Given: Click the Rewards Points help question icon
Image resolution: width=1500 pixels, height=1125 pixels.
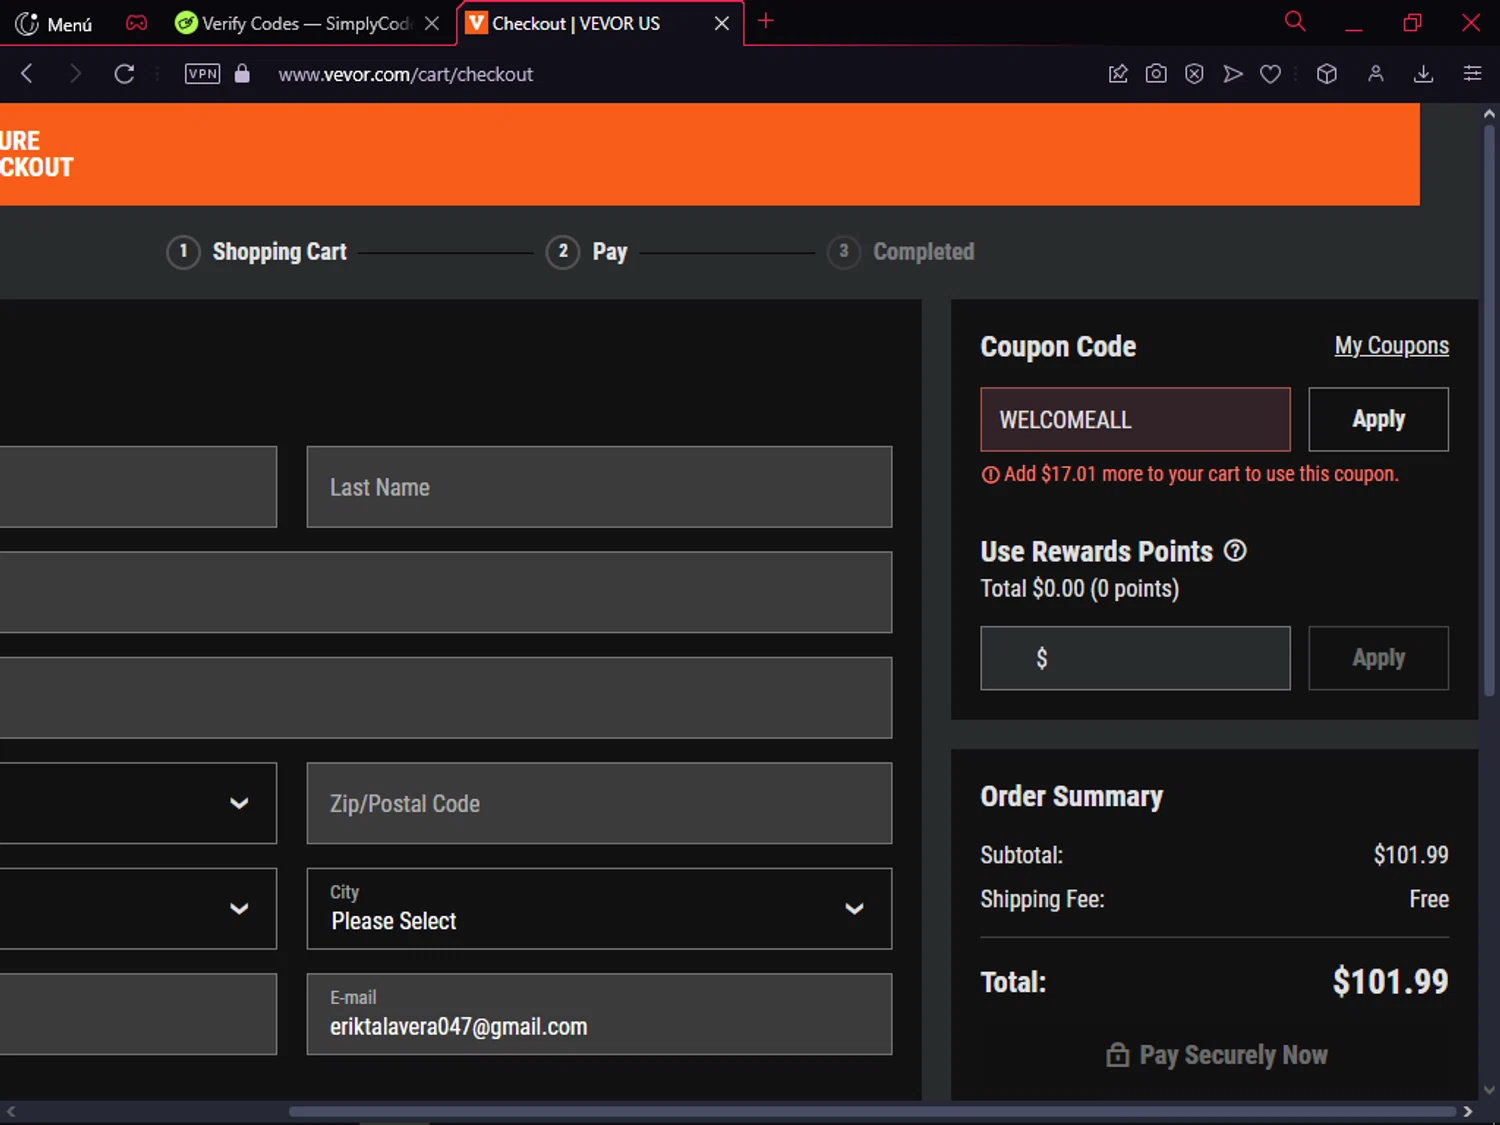Looking at the screenshot, I should click(x=1235, y=551).
